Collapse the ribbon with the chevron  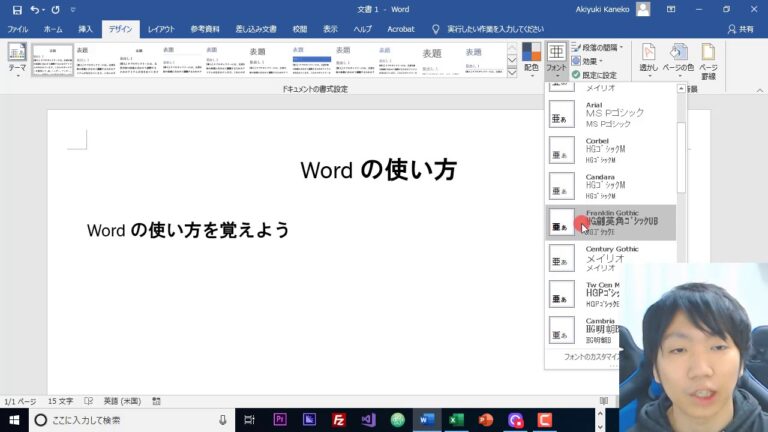point(760,90)
